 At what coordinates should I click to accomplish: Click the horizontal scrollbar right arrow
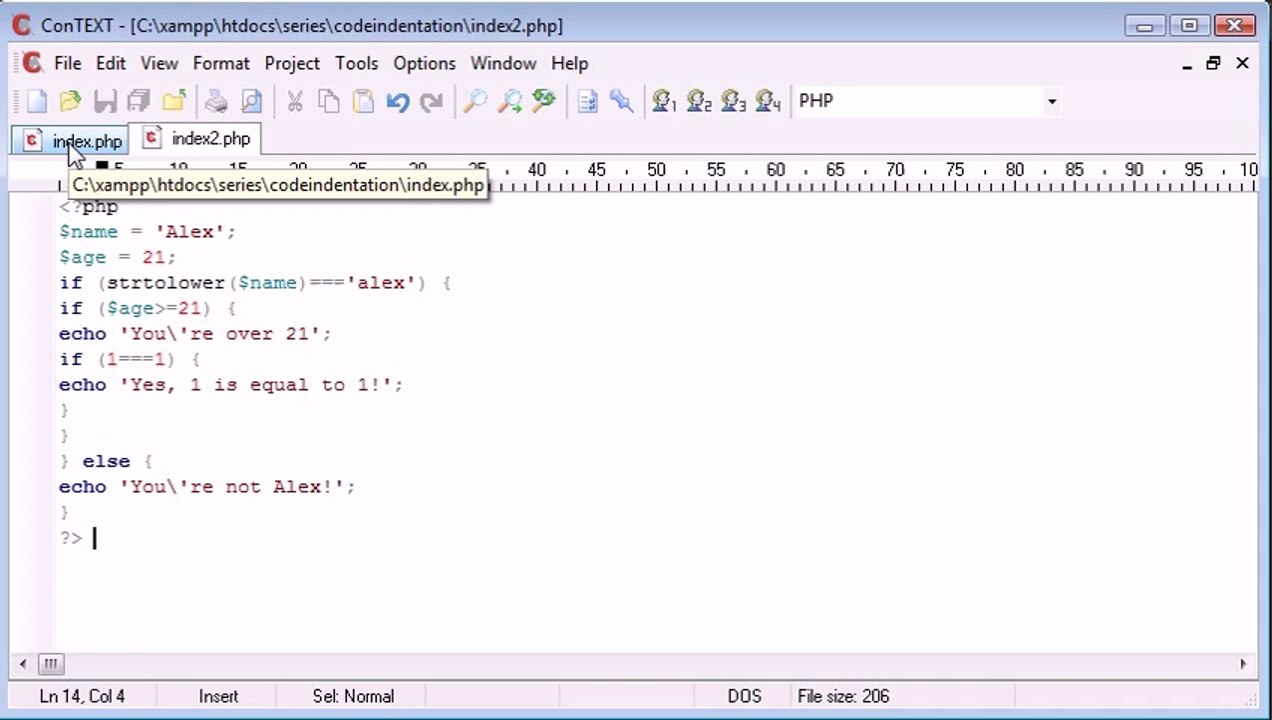pos(1243,663)
